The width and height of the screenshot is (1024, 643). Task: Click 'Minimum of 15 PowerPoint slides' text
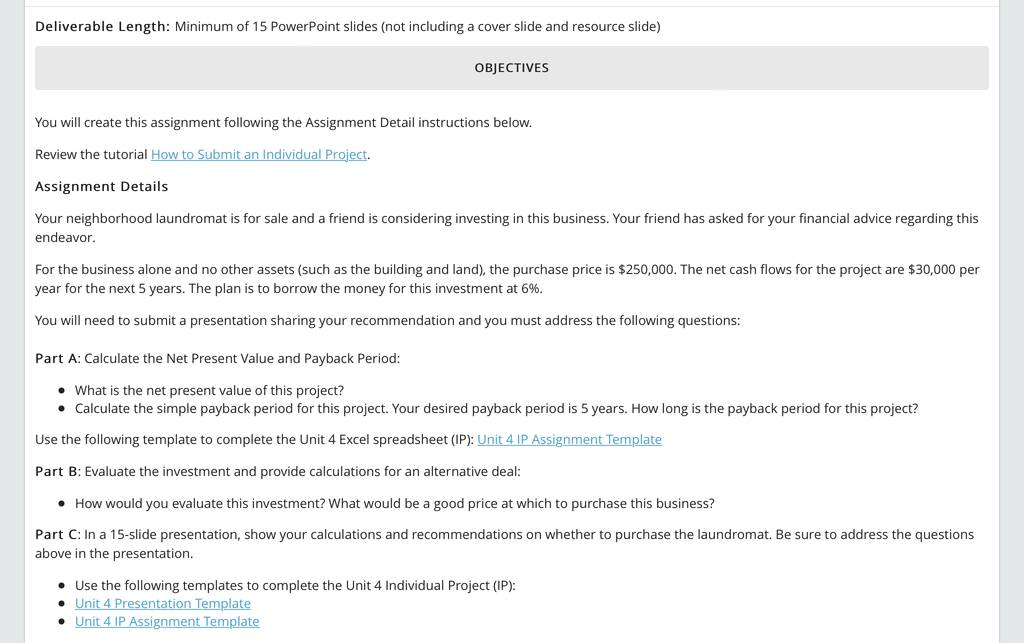[x=276, y=27]
